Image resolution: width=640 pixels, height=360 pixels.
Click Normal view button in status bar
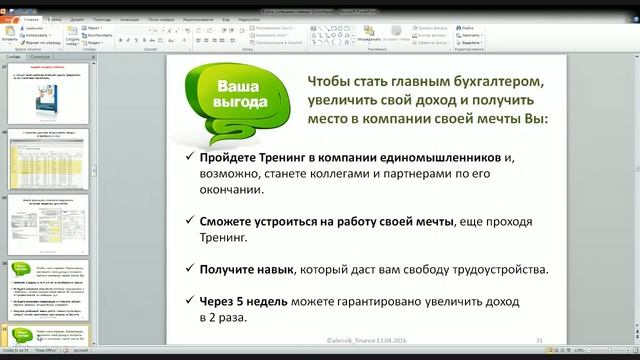point(549,350)
